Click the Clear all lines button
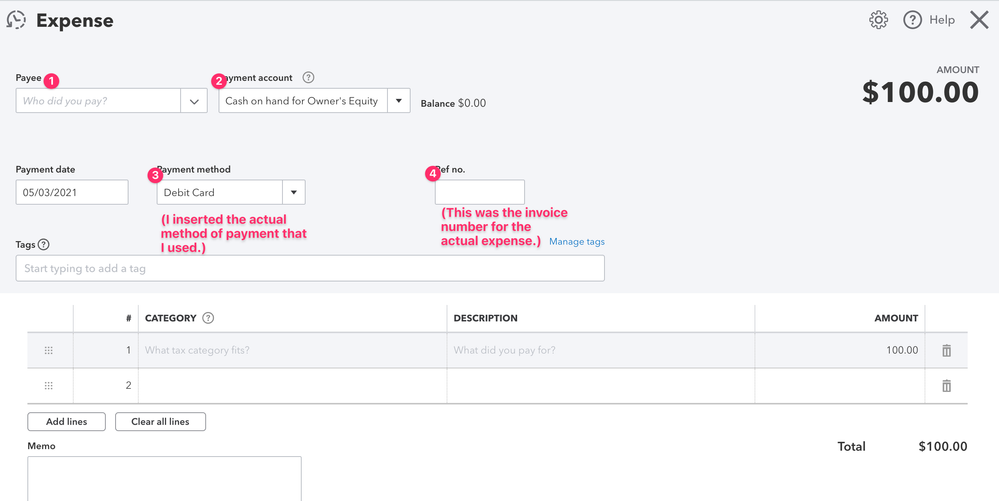 160,421
